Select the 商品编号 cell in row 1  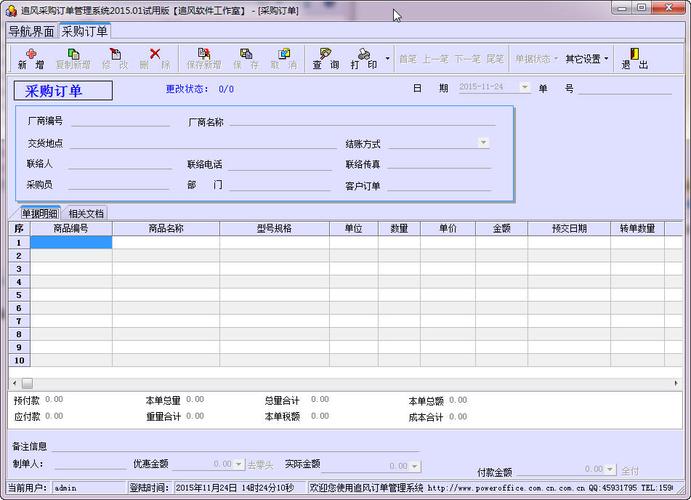point(71,242)
